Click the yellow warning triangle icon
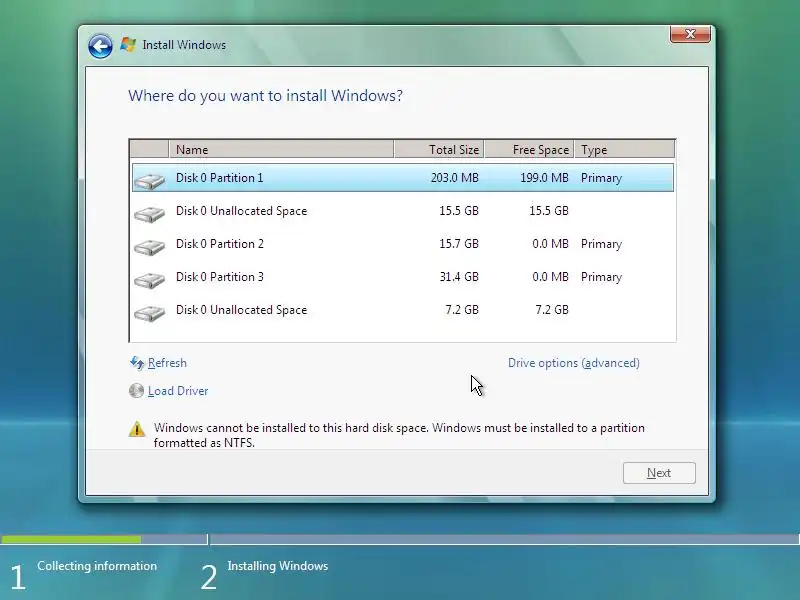 [137, 429]
